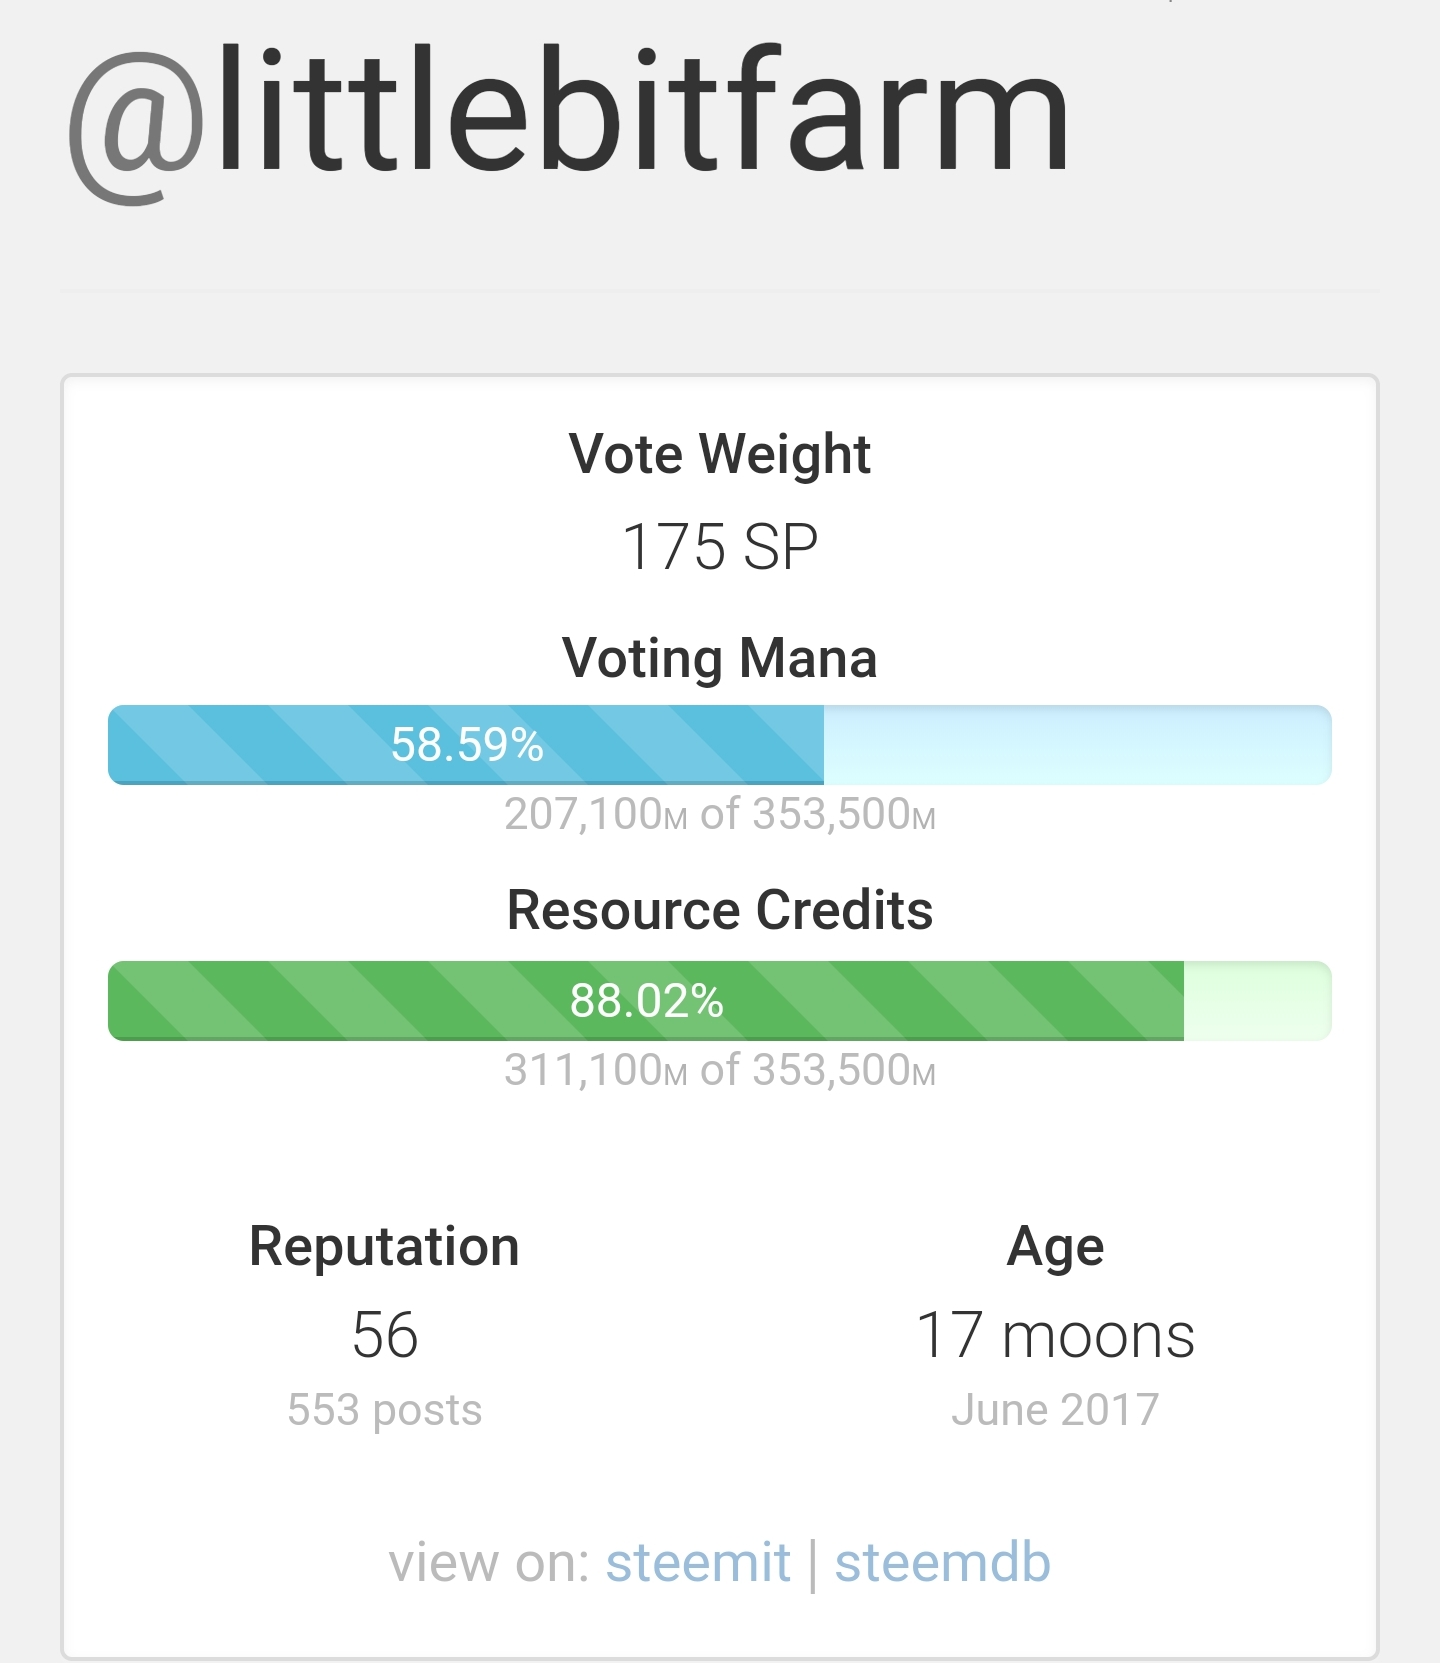1440x1663 pixels.
Task: Click the Resource Credits heading
Action: click(x=720, y=910)
